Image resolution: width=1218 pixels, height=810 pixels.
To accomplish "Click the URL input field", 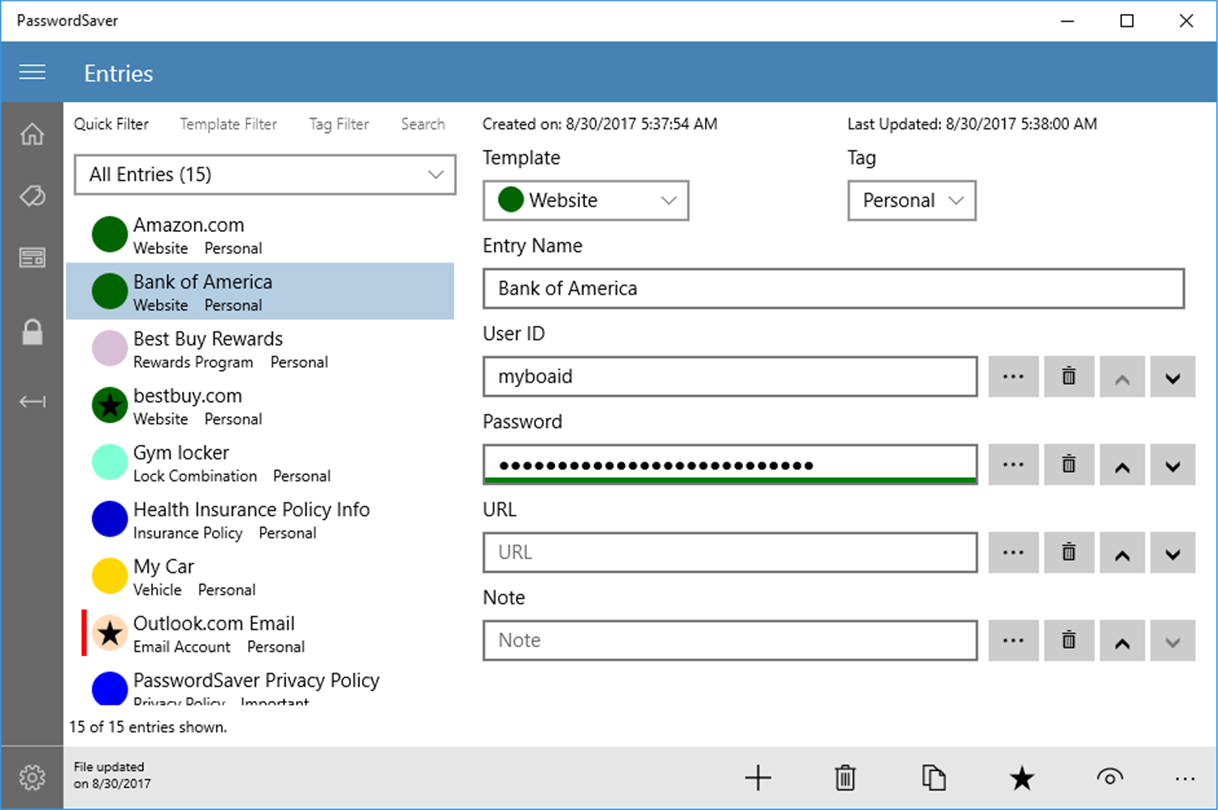I will pyautogui.click(x=730, y=553).
